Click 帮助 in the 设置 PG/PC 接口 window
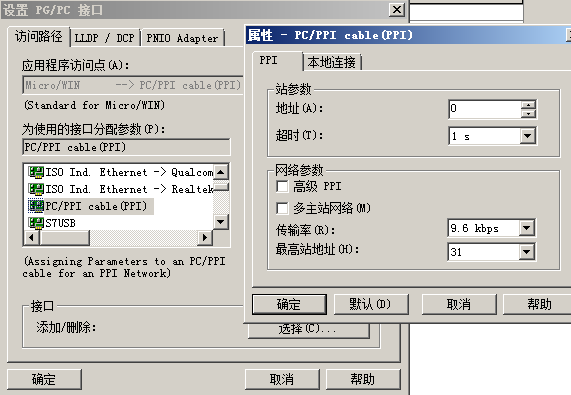The image size is (571, 395). click(x=363, y=379)
